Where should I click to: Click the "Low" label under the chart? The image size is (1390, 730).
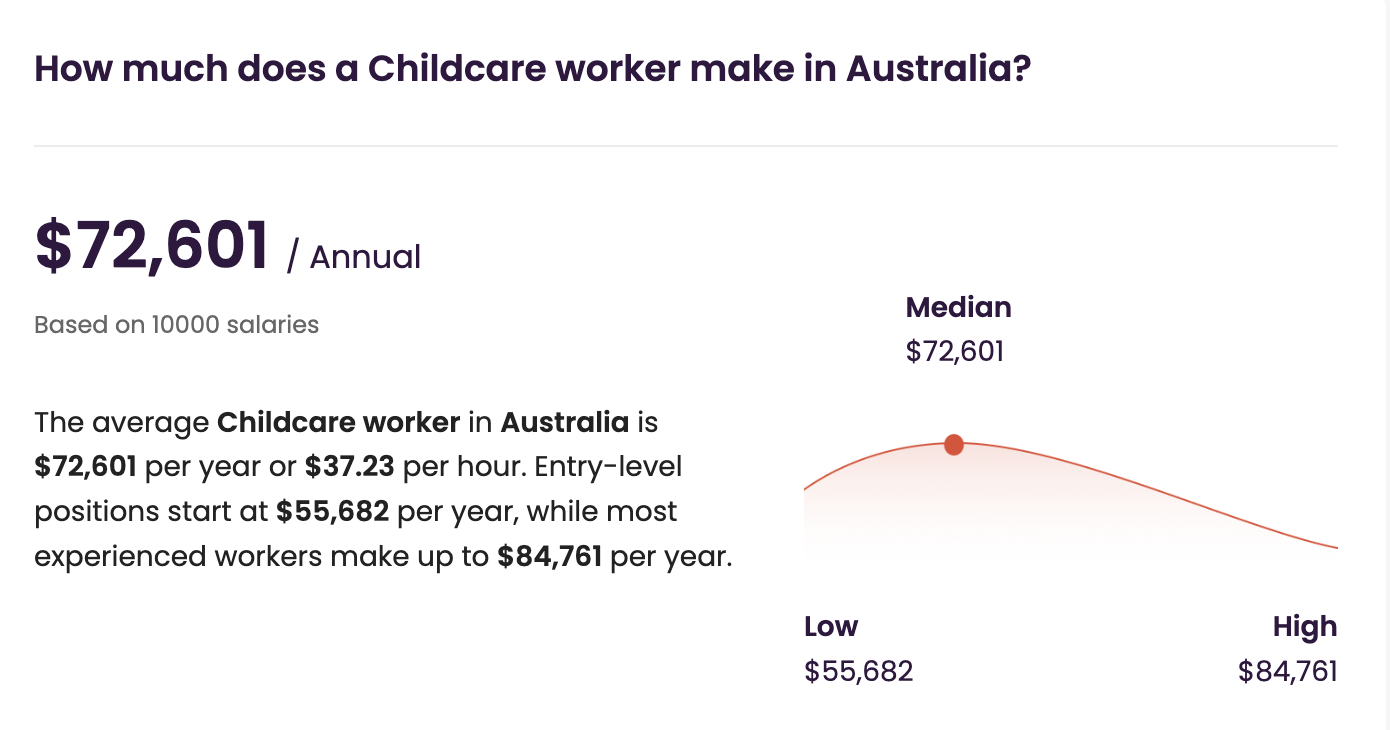[x=831, y=627]
